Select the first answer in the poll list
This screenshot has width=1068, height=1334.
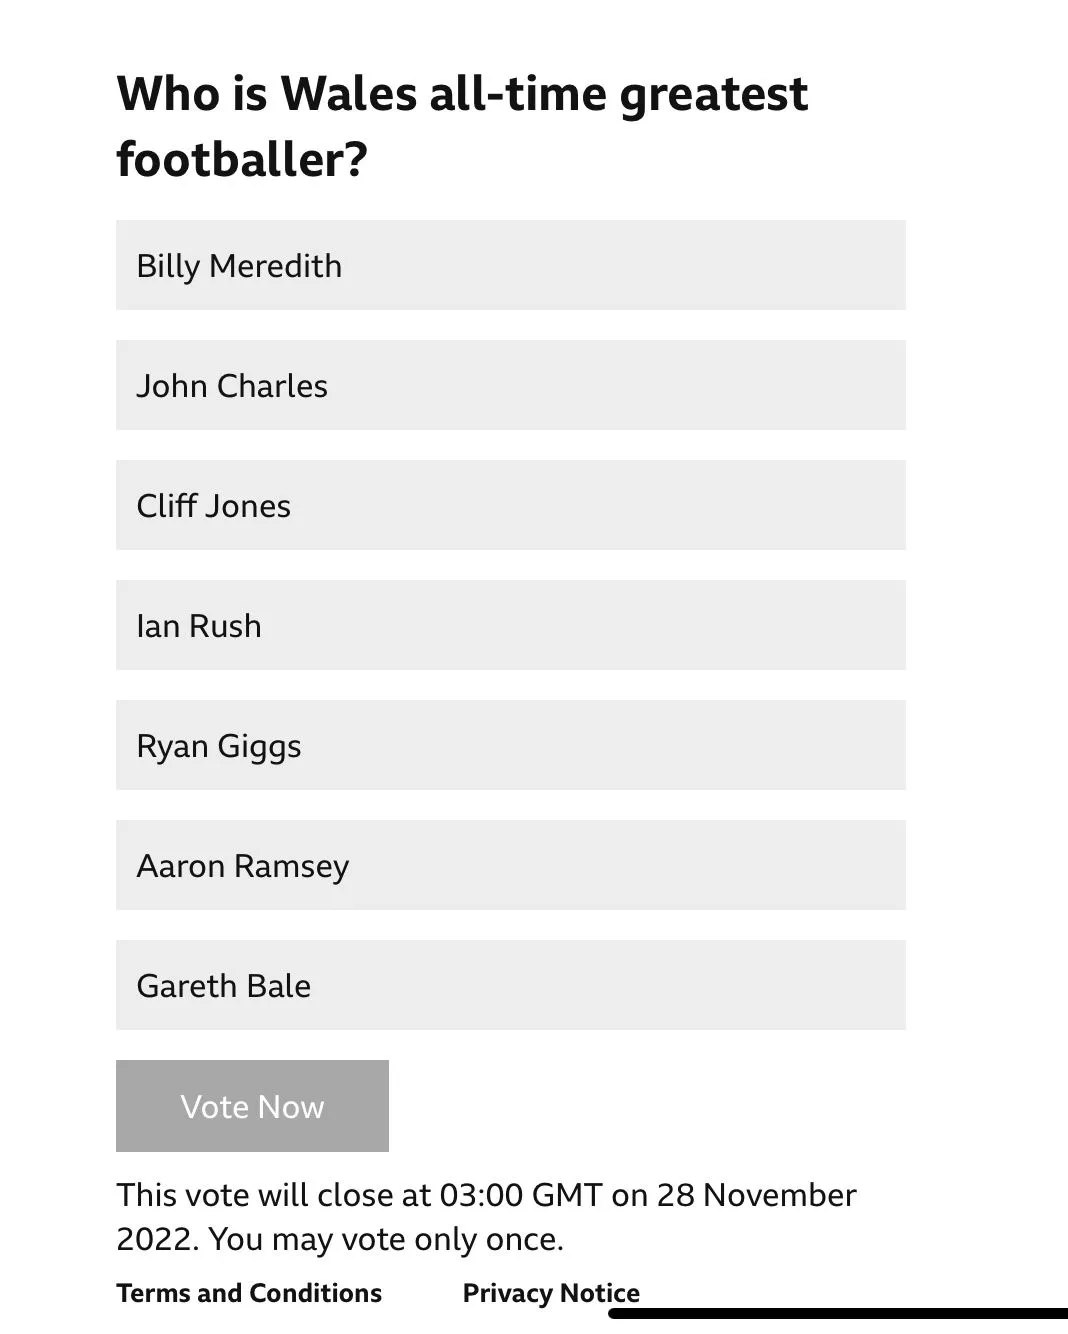pyautogui.click(x=510, y=265)
